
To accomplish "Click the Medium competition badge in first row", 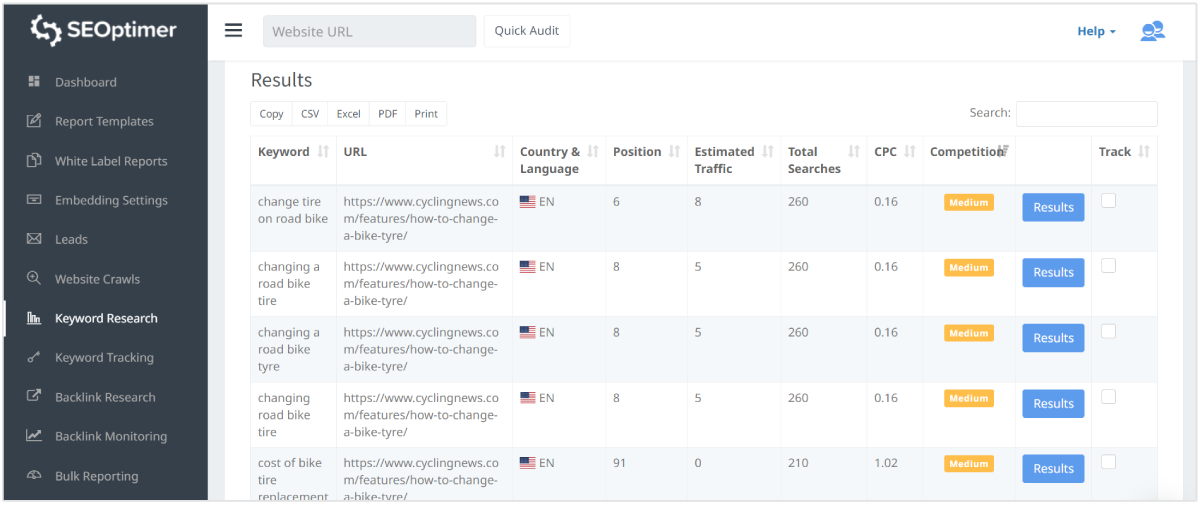I will (x=968, y=203).
